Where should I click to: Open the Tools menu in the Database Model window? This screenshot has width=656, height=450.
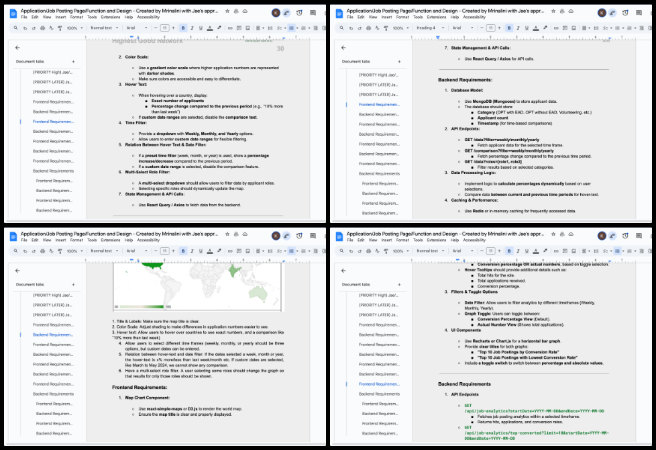pyautogui.click(x=418, y=17)
